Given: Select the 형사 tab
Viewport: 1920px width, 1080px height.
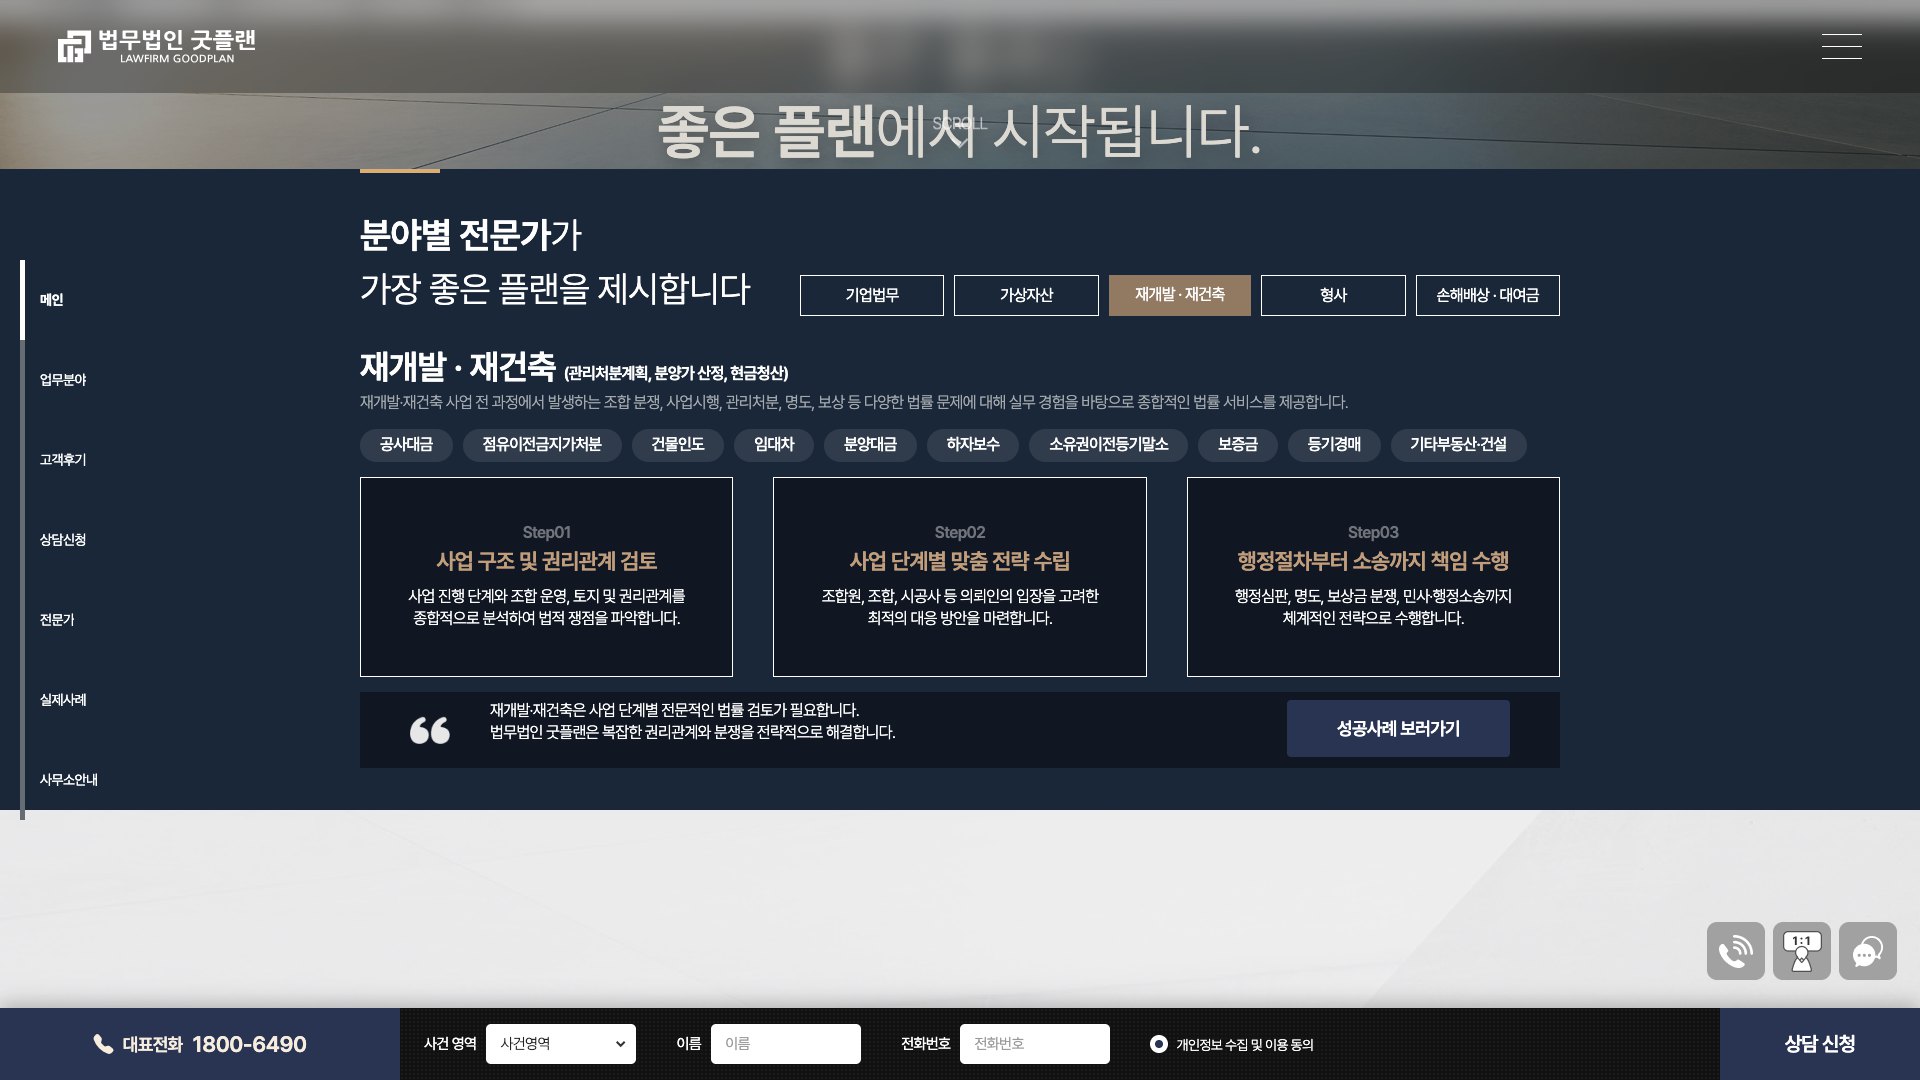Looking at the screenshot, I should click(x=1333, y=295).
